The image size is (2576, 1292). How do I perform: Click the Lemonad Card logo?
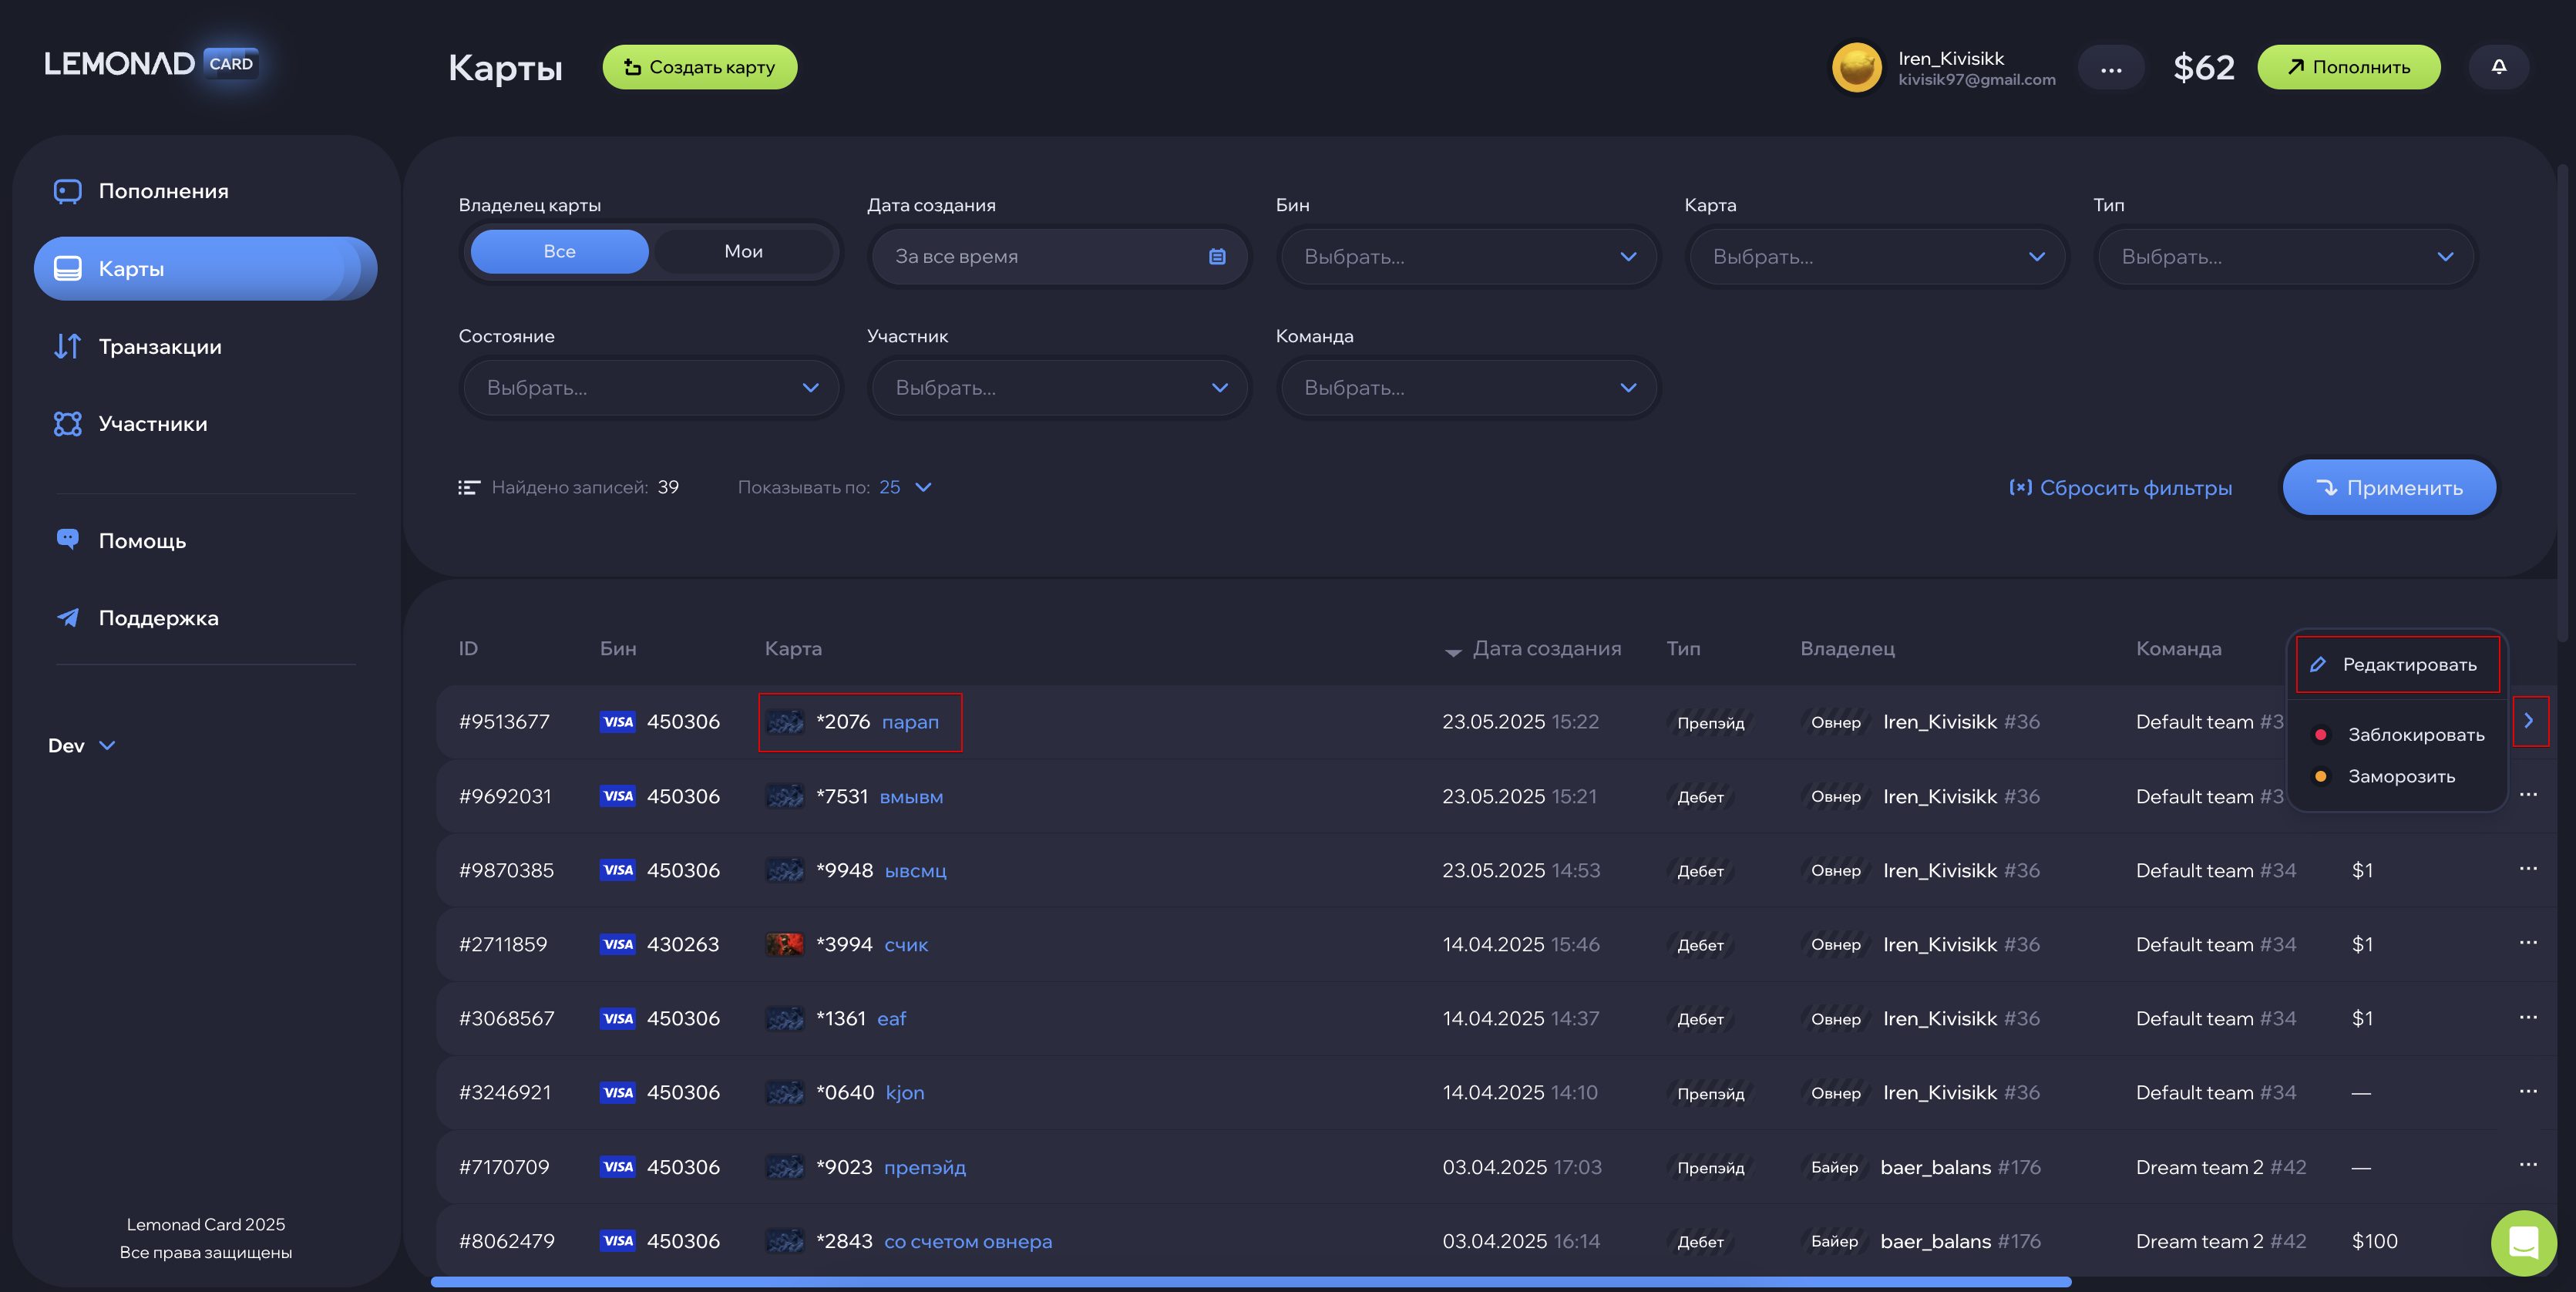pos(151,64)
